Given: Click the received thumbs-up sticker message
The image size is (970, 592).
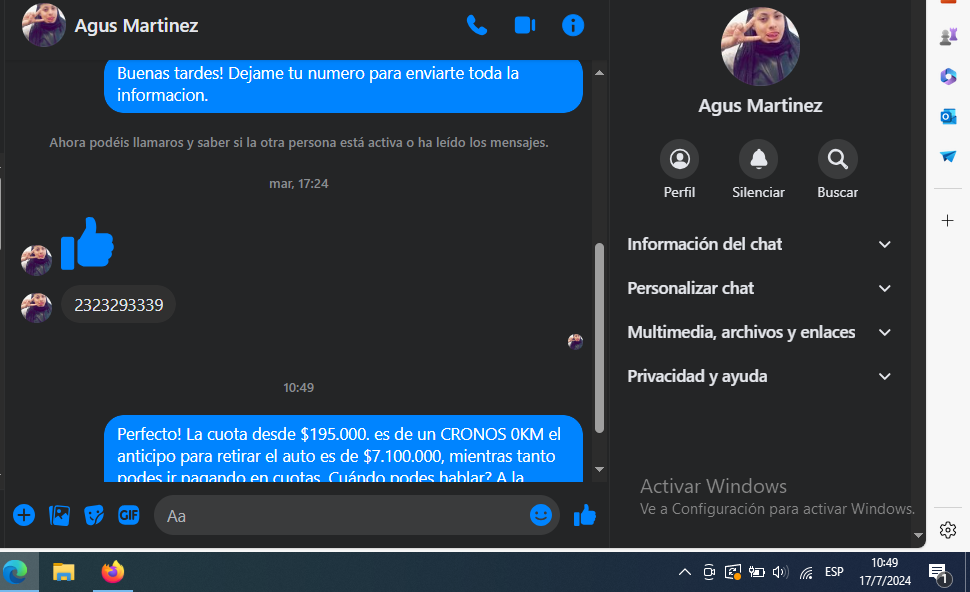Looking at the screenshot, I should coord(87,243).
